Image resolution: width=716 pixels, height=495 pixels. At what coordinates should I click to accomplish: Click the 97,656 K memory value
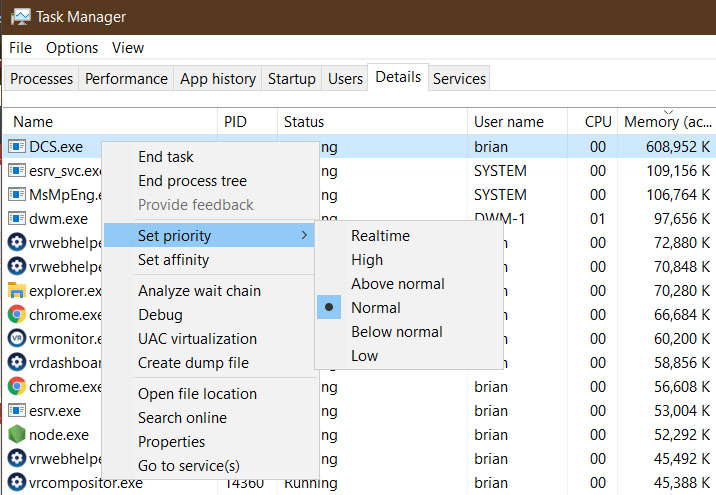tap(682, 219)
